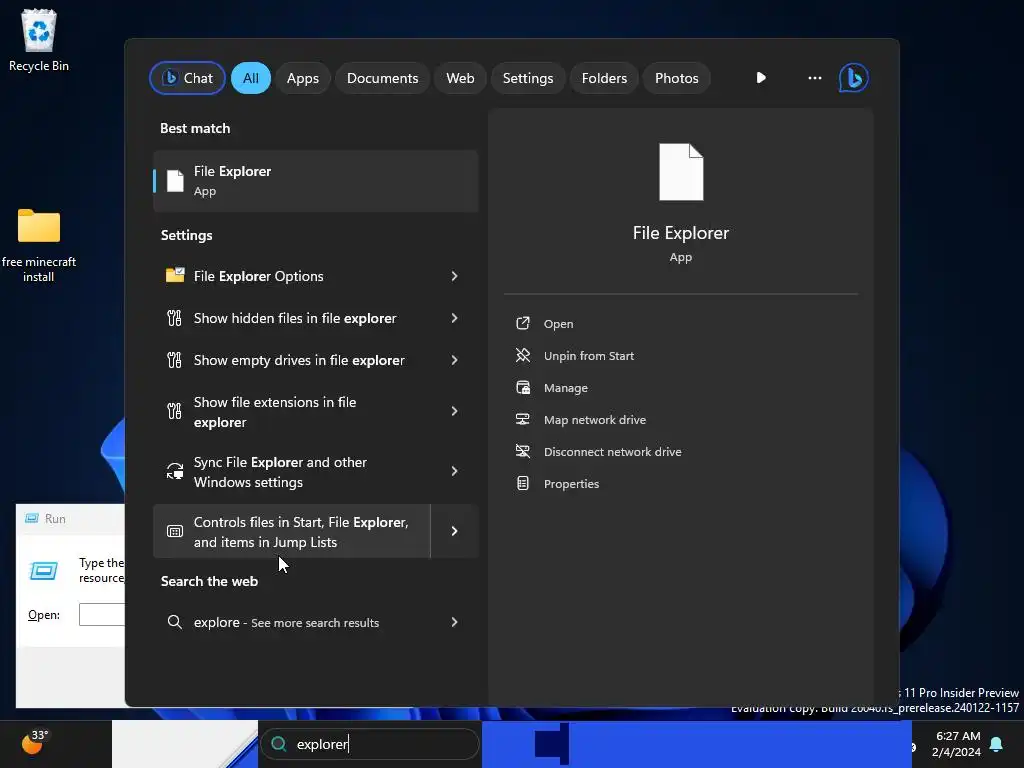Expand explore web search result chevron
Viewport: 1024px width, 768px height.
coord(455,622)
